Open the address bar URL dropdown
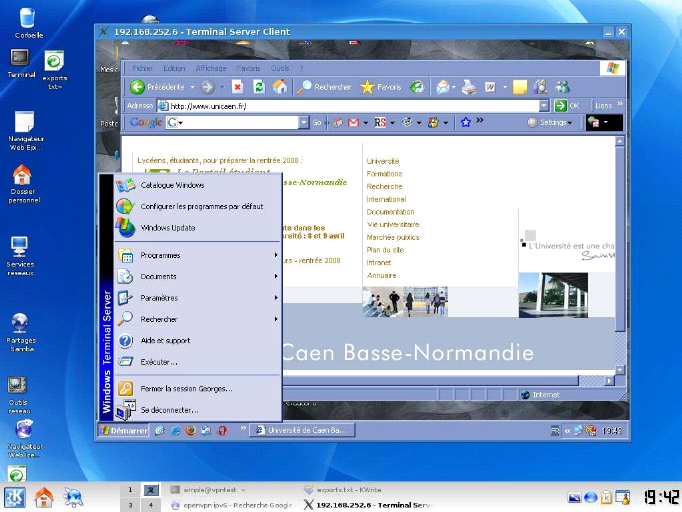682x512 pixels. click(x=544, y=105)
